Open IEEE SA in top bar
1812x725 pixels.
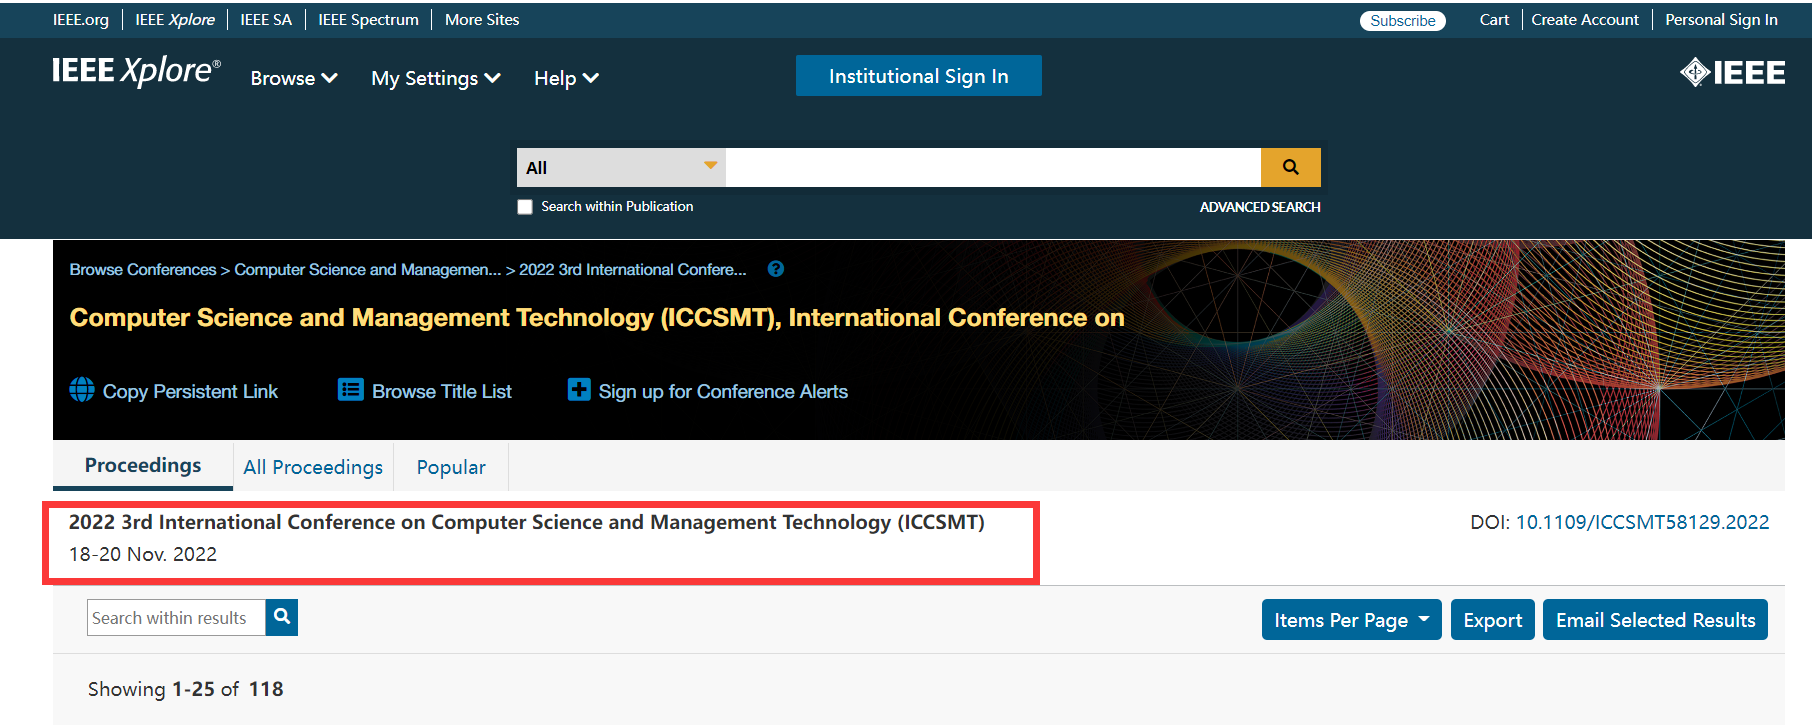point(266,20)
